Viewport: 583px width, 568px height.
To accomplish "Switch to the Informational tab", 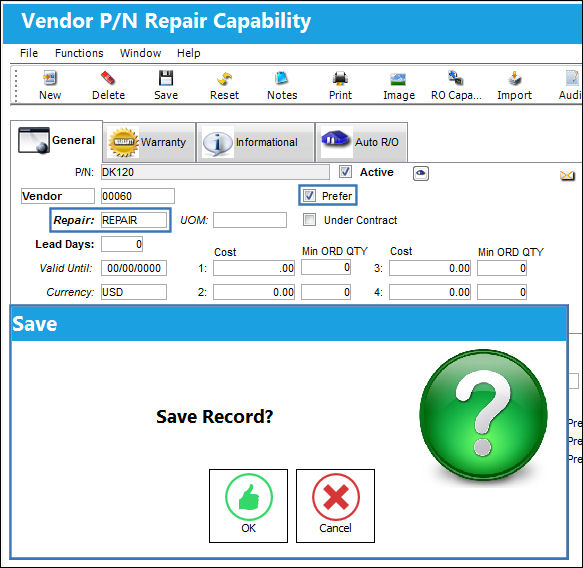I will (255, 142).
